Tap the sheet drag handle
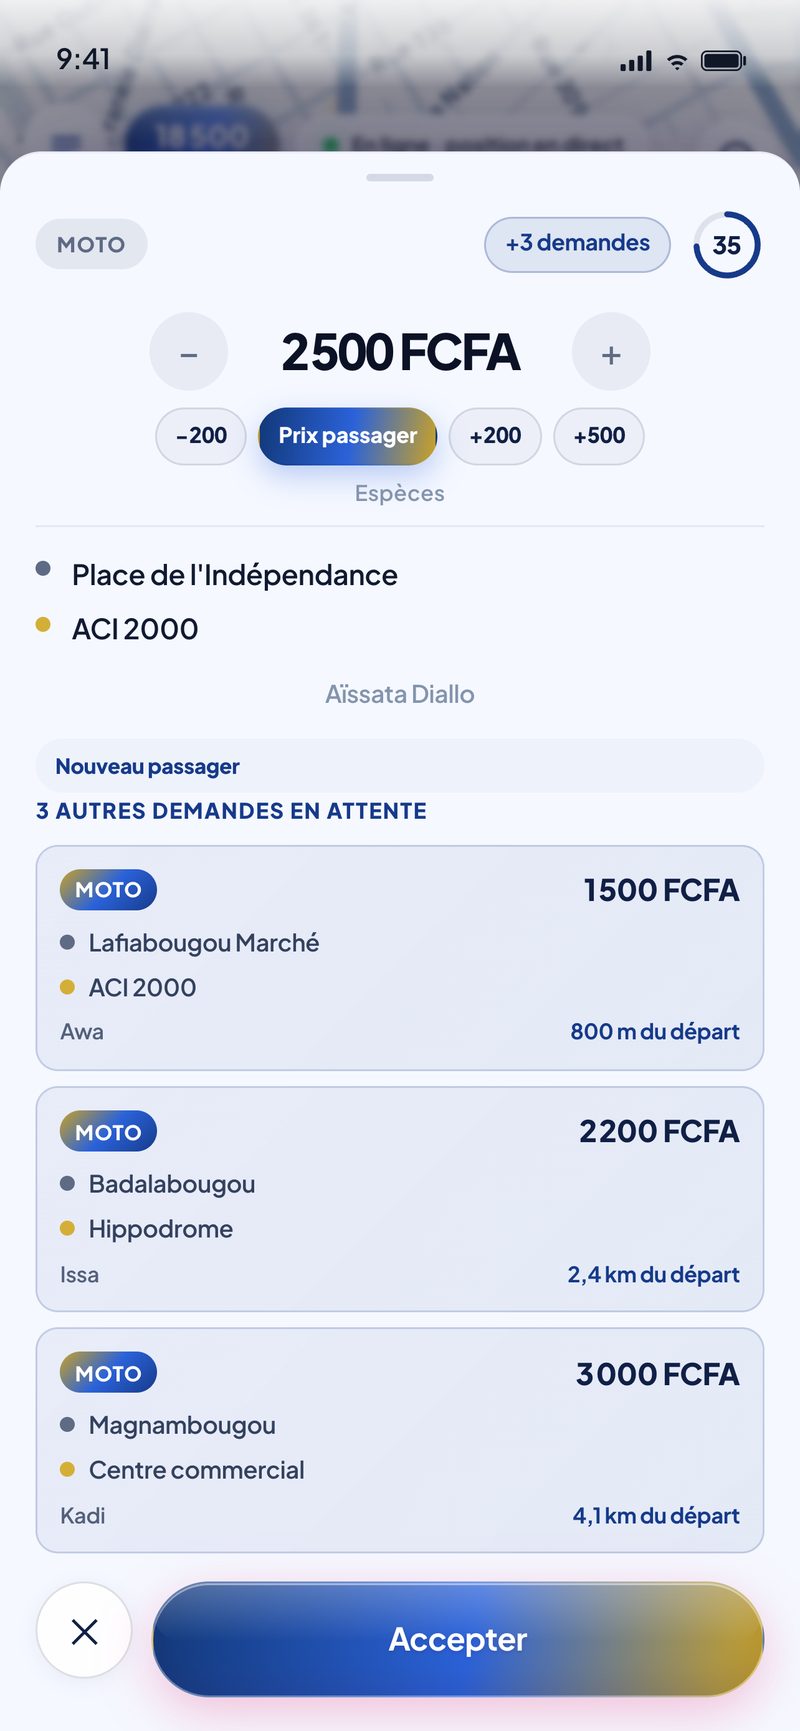The width and height of the screenshot is (800, 1731). pyautogui.click(x=400, y=178)
